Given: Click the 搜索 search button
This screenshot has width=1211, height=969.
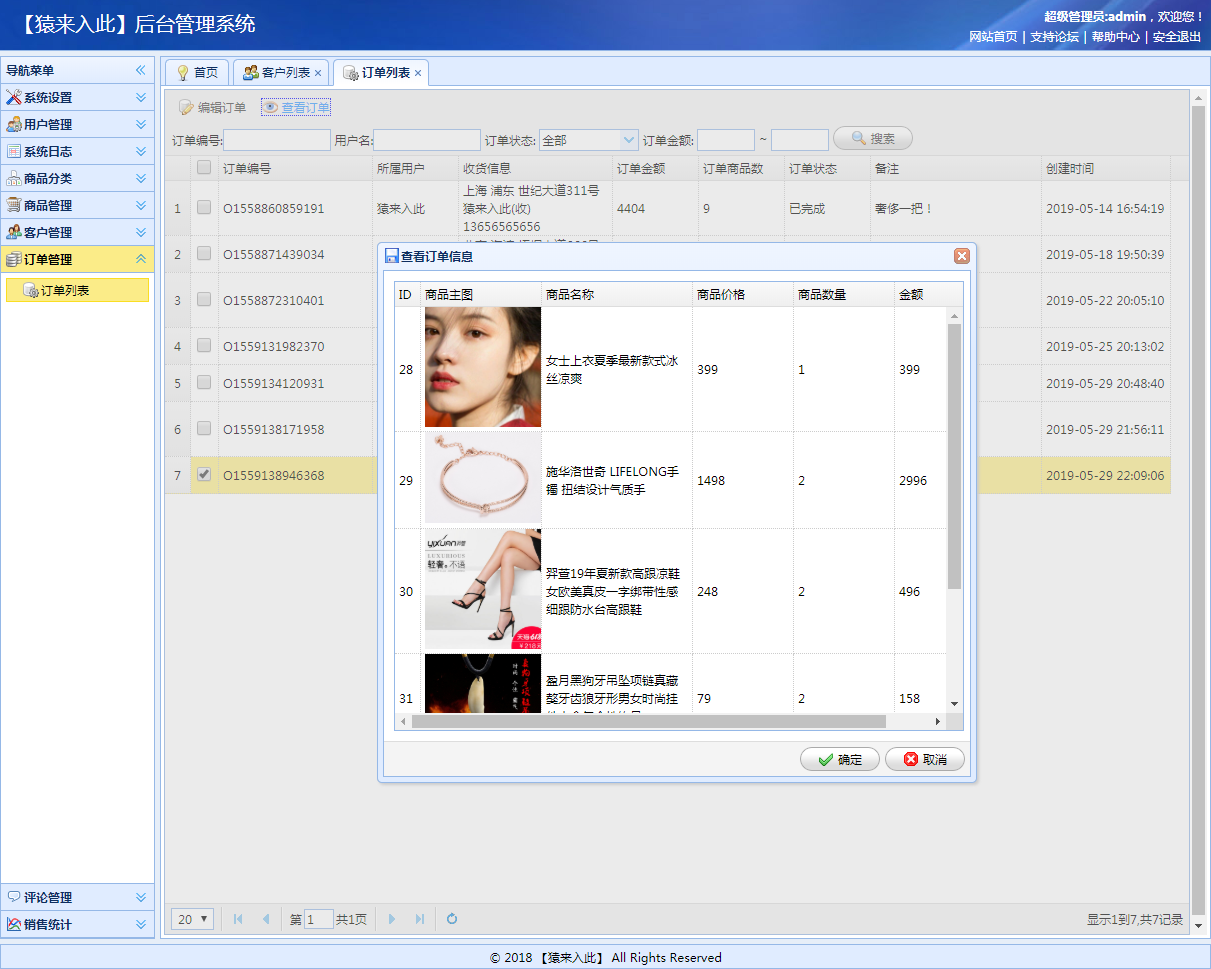Looking at the screenshot, I should (x=873, y=139).
